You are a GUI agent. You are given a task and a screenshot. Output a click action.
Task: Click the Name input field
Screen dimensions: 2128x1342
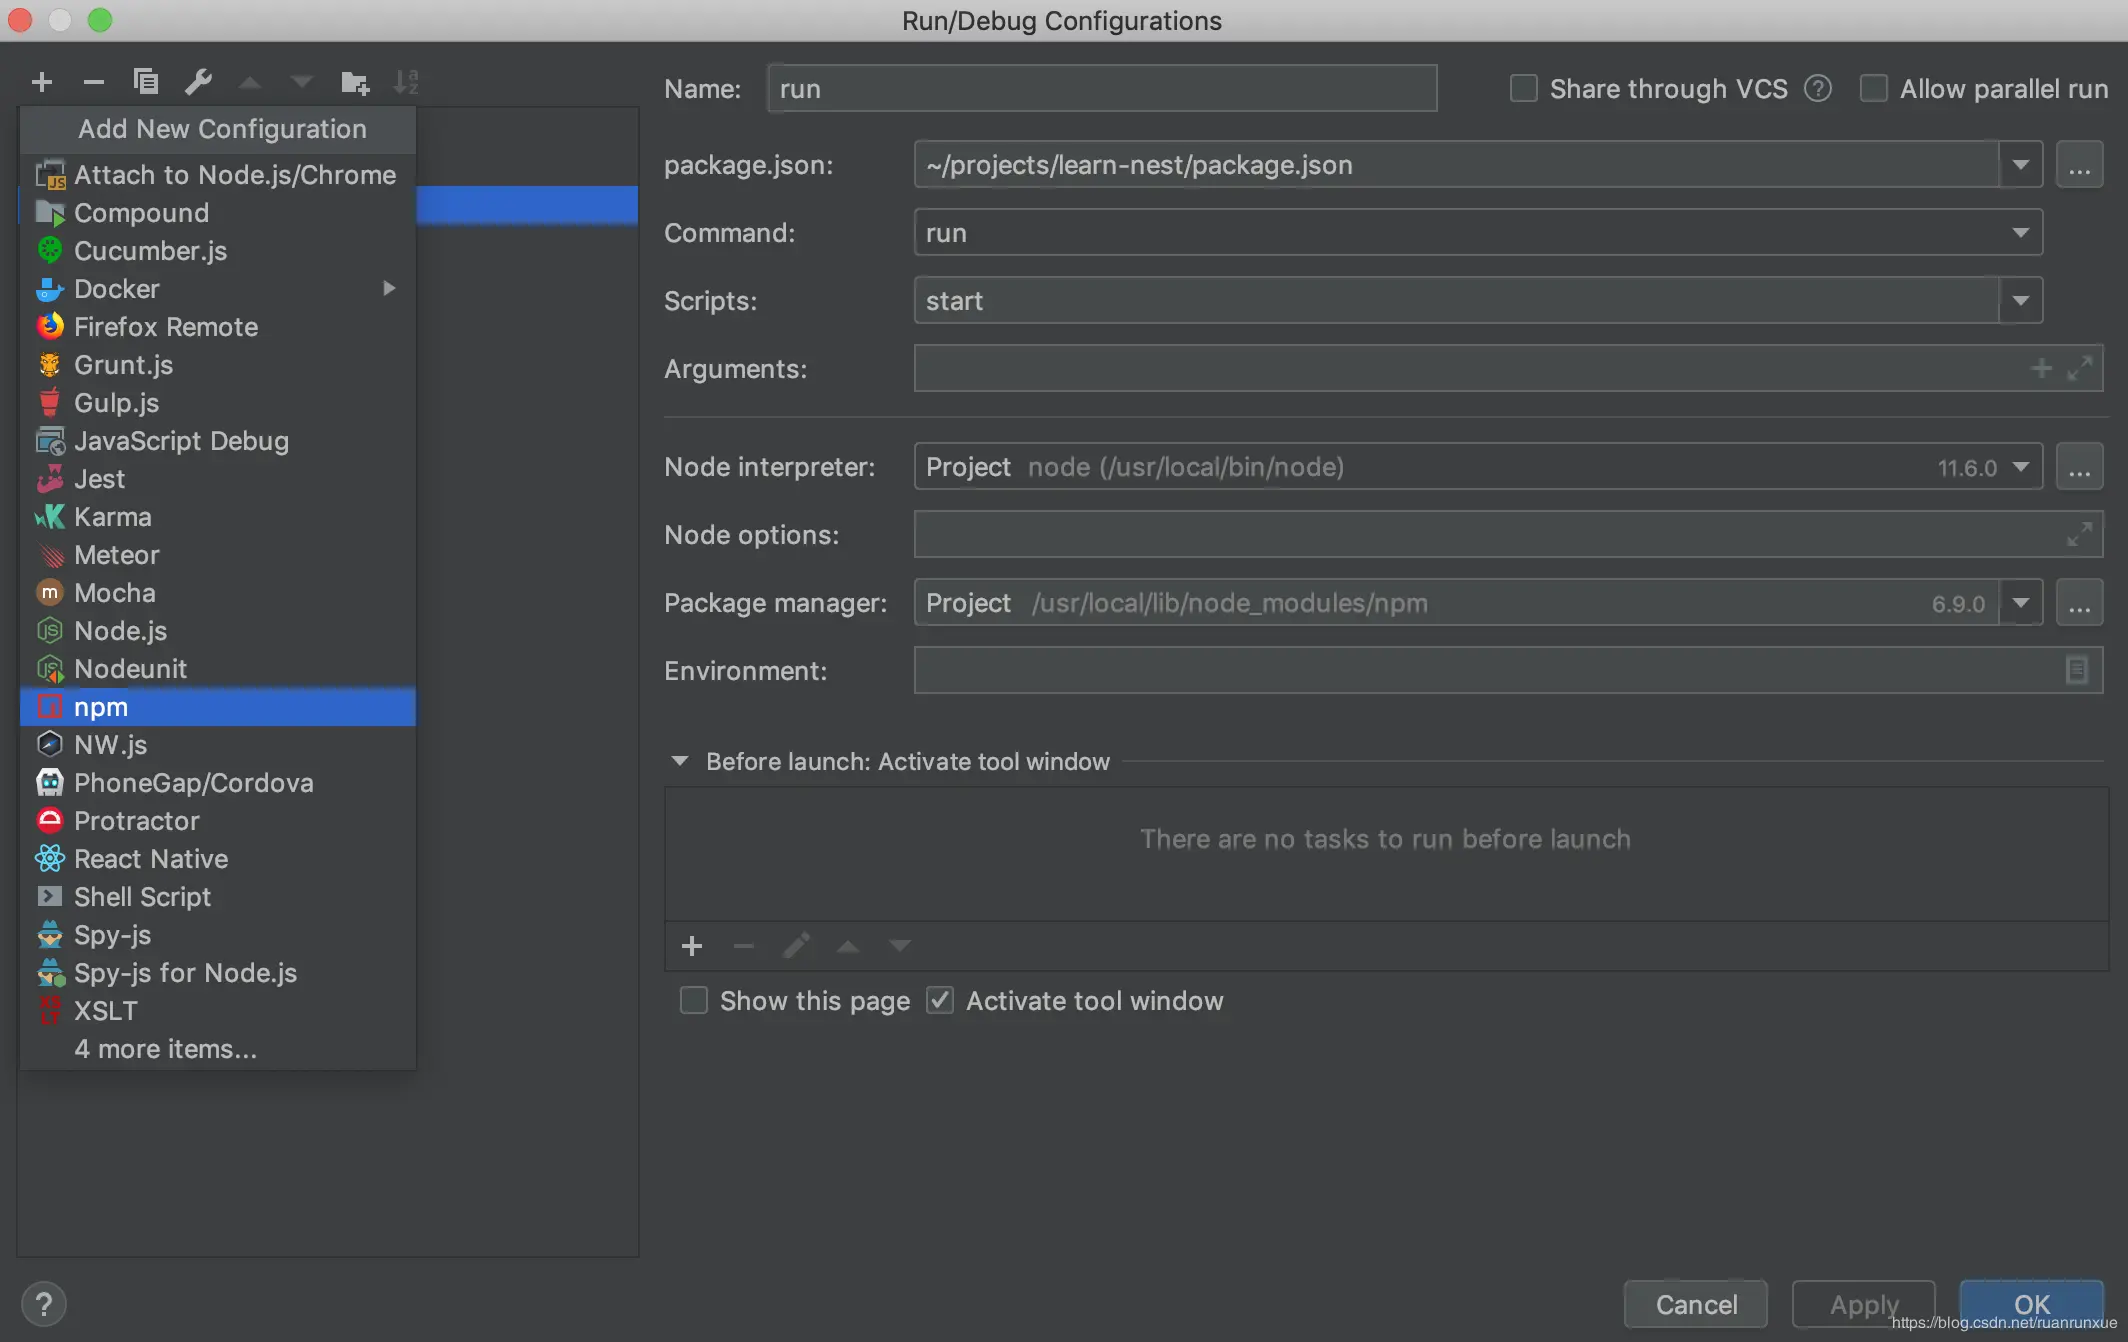click(x=1102, y=89)
